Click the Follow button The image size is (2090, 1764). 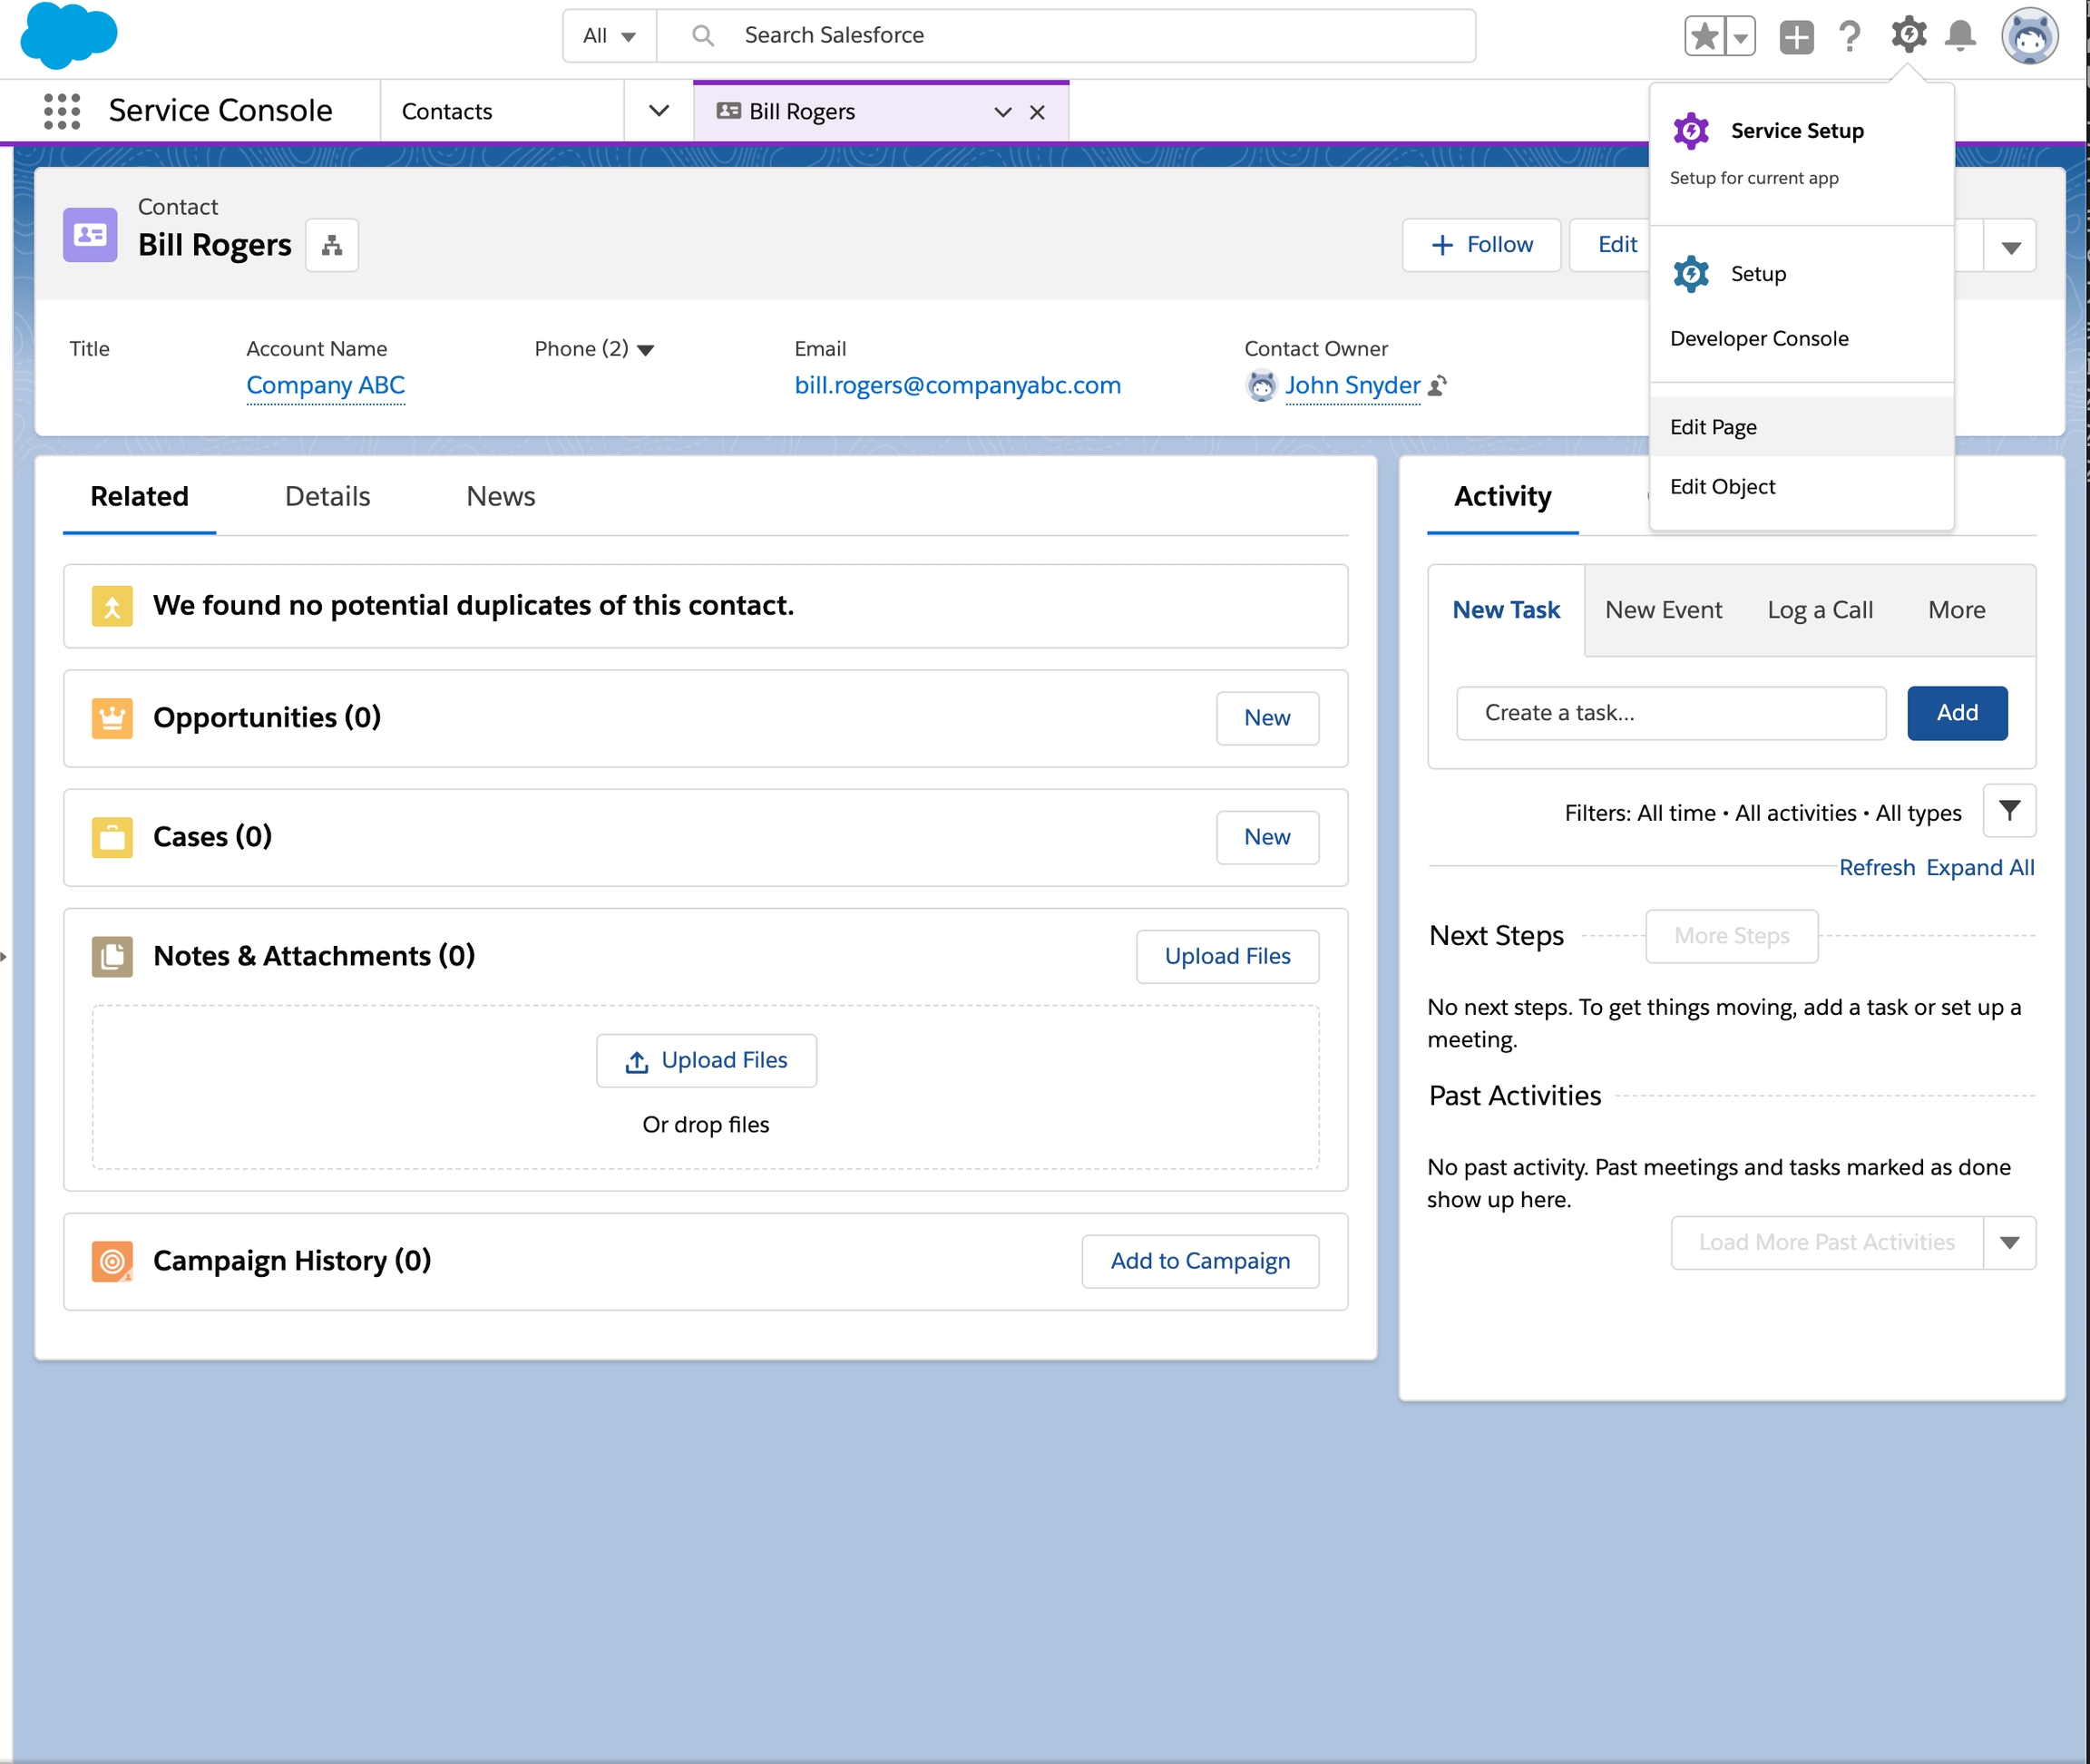[x=1481, y=245]
